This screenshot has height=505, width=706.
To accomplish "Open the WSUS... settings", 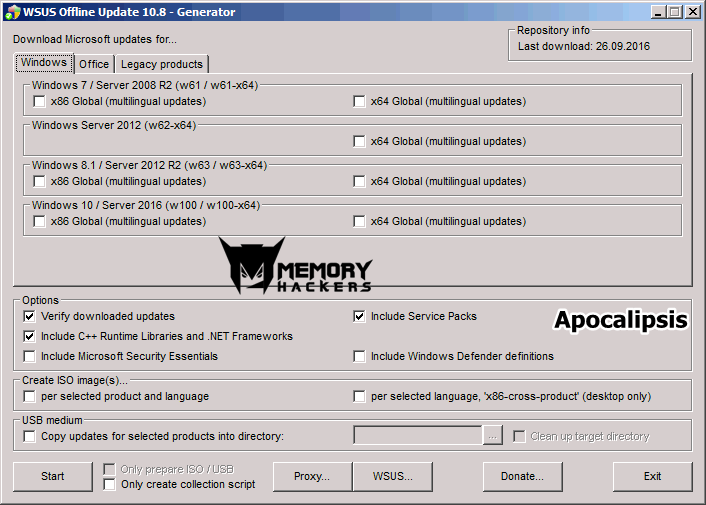I will (393, 476).
